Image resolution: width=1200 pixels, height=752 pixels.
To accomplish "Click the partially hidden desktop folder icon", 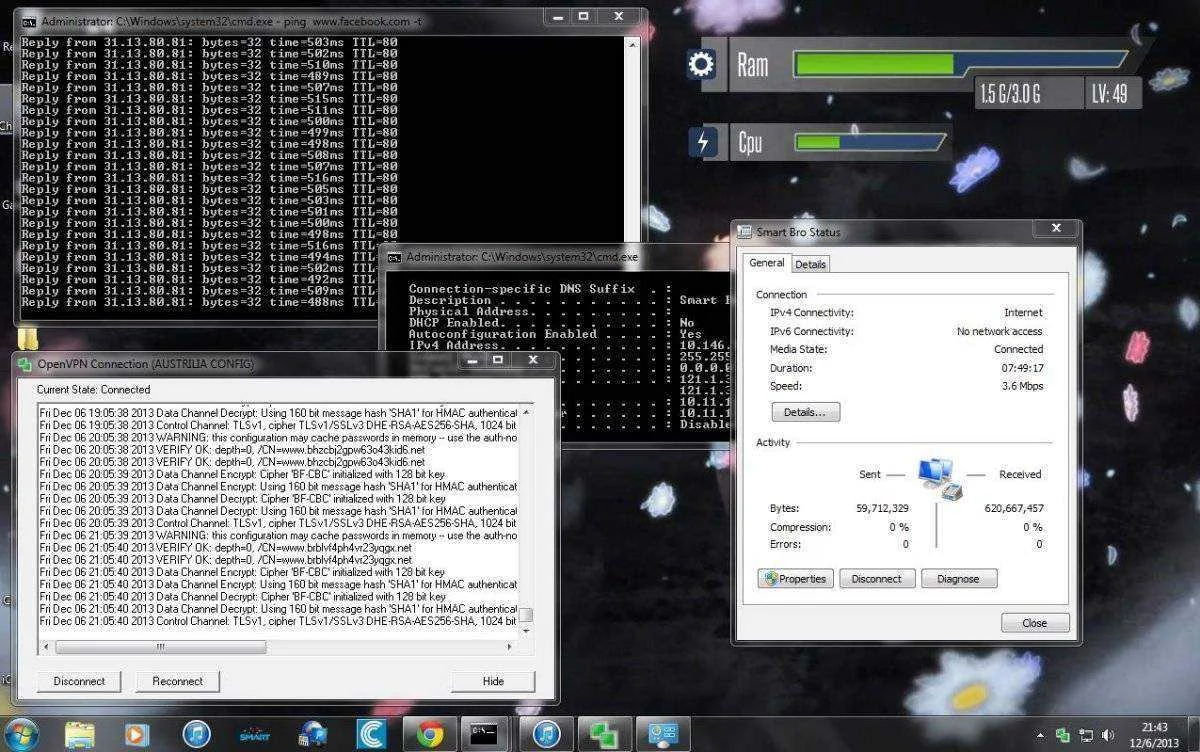I will pyautogui.click(x=29, y=337).
